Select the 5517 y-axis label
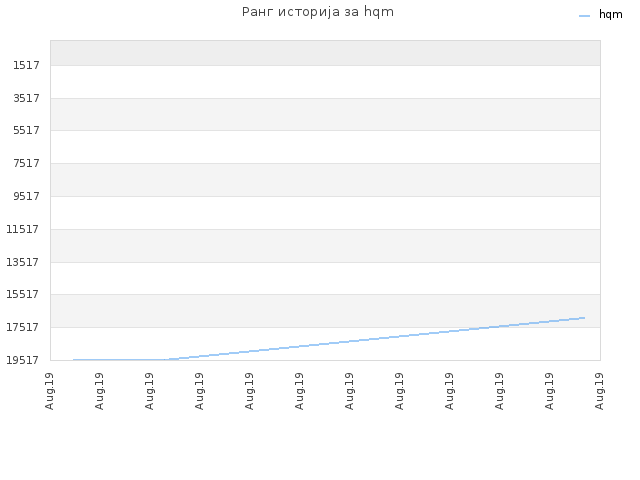640x480 pixels. pos(26,131)
